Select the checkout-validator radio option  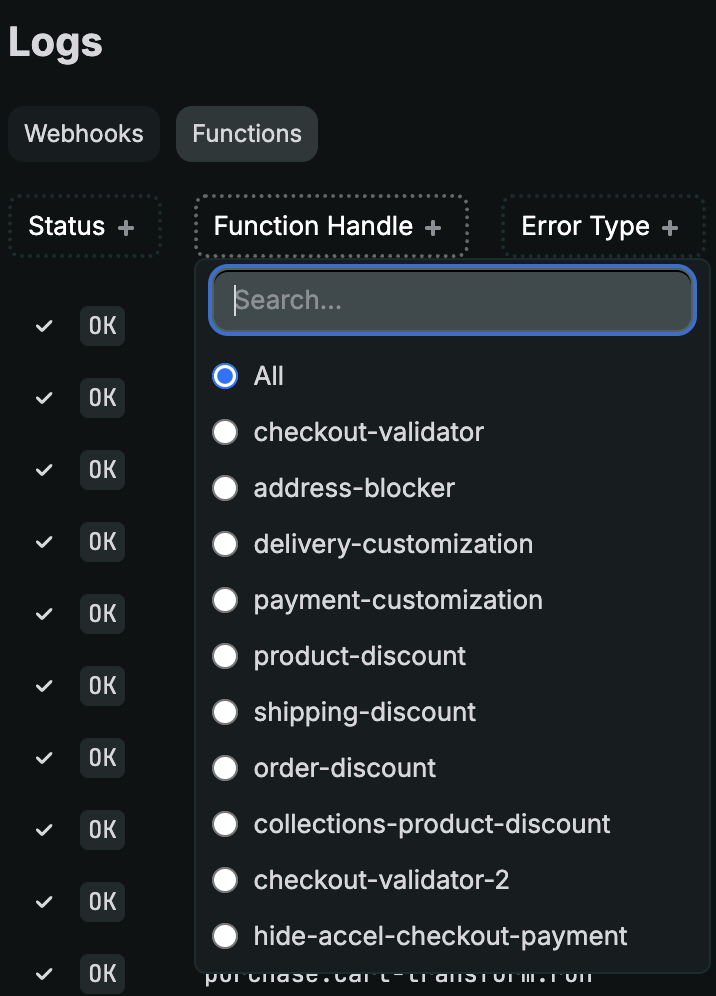pos(226,432)
